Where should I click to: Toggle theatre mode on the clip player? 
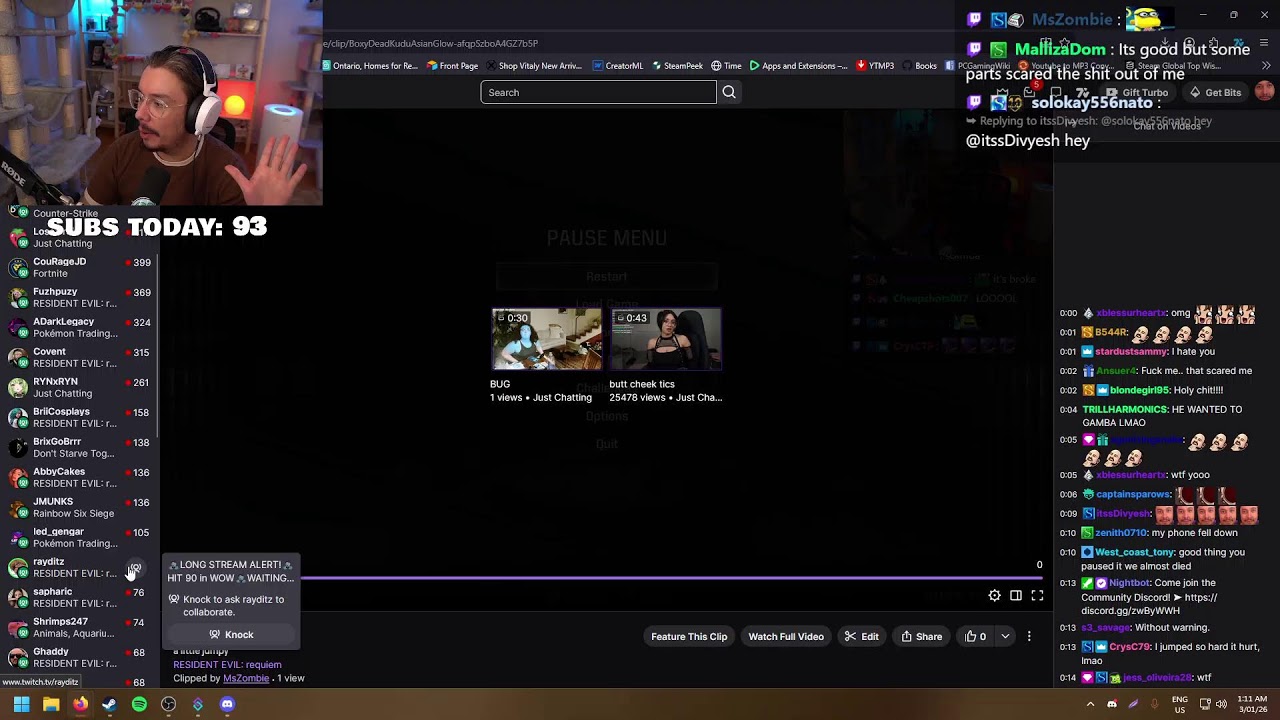(1016, 596)
